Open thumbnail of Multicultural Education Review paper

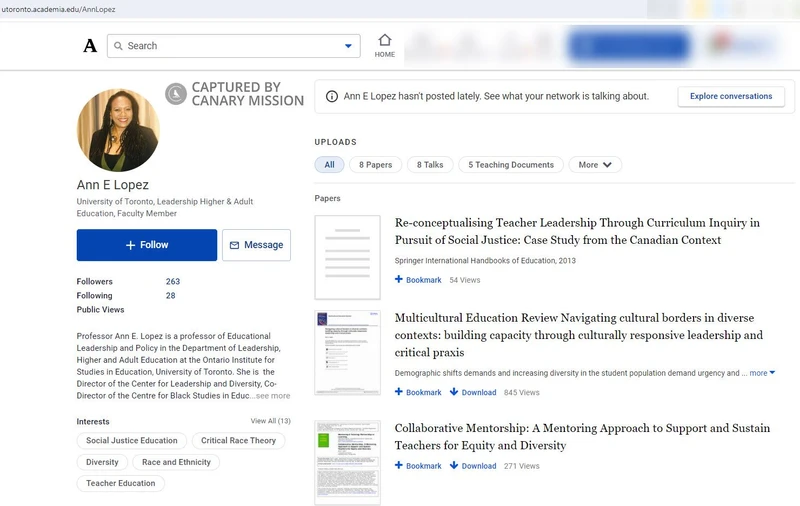[x=347, y=353]
